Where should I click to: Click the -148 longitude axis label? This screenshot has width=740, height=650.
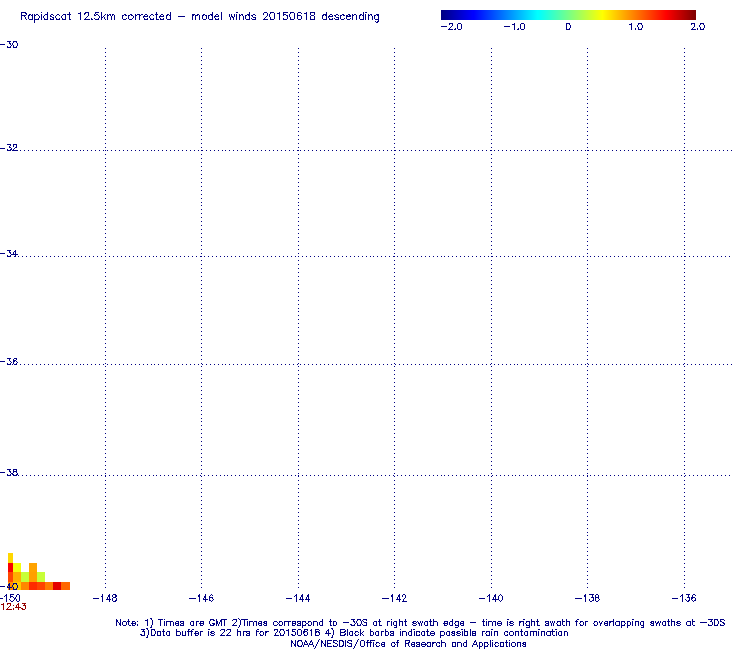click(105, 599)
